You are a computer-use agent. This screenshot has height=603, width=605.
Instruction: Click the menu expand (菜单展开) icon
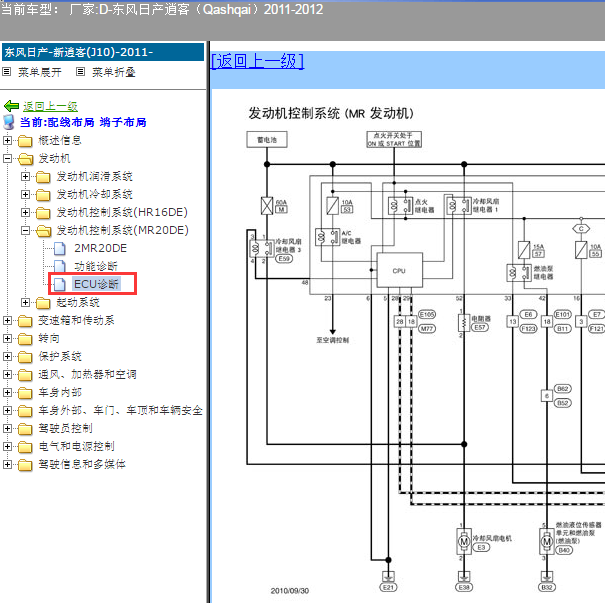pos(6,71)
